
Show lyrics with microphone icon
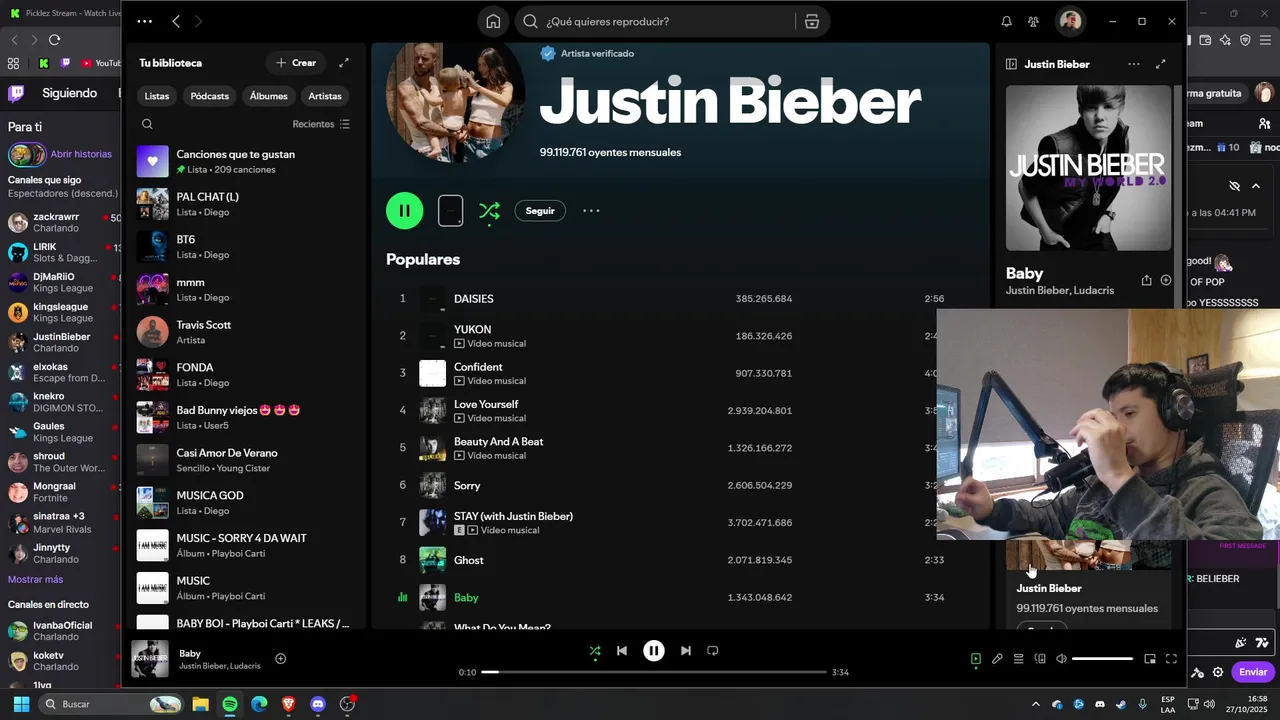coord(997,659)
